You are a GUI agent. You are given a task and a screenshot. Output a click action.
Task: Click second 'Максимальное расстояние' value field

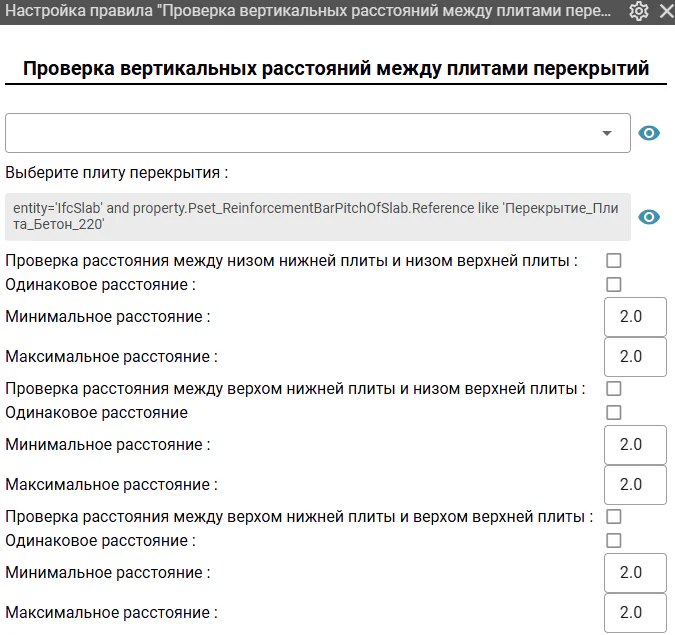click(635, 485)
